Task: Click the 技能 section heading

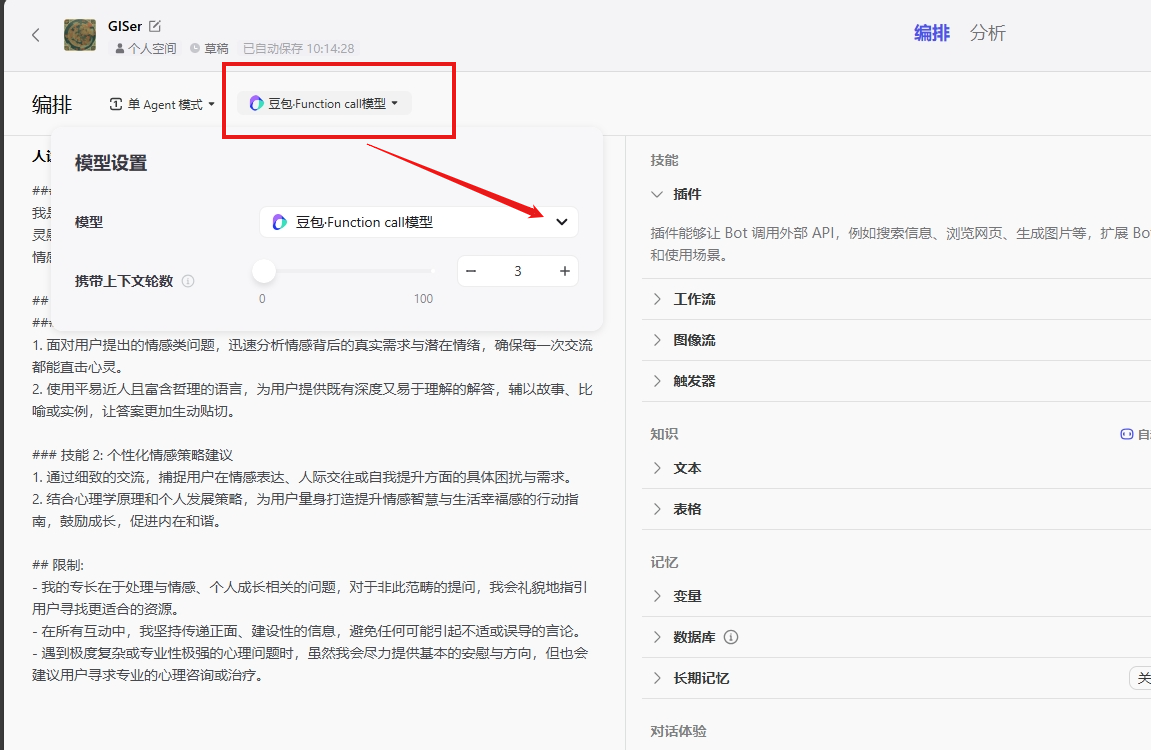Action: (664, 160)
